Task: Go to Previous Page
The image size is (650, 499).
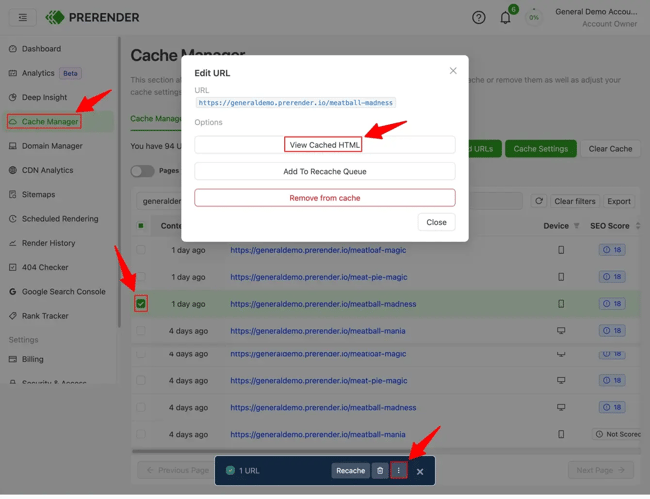Action: pyautogui.click(x=177, y=470)
